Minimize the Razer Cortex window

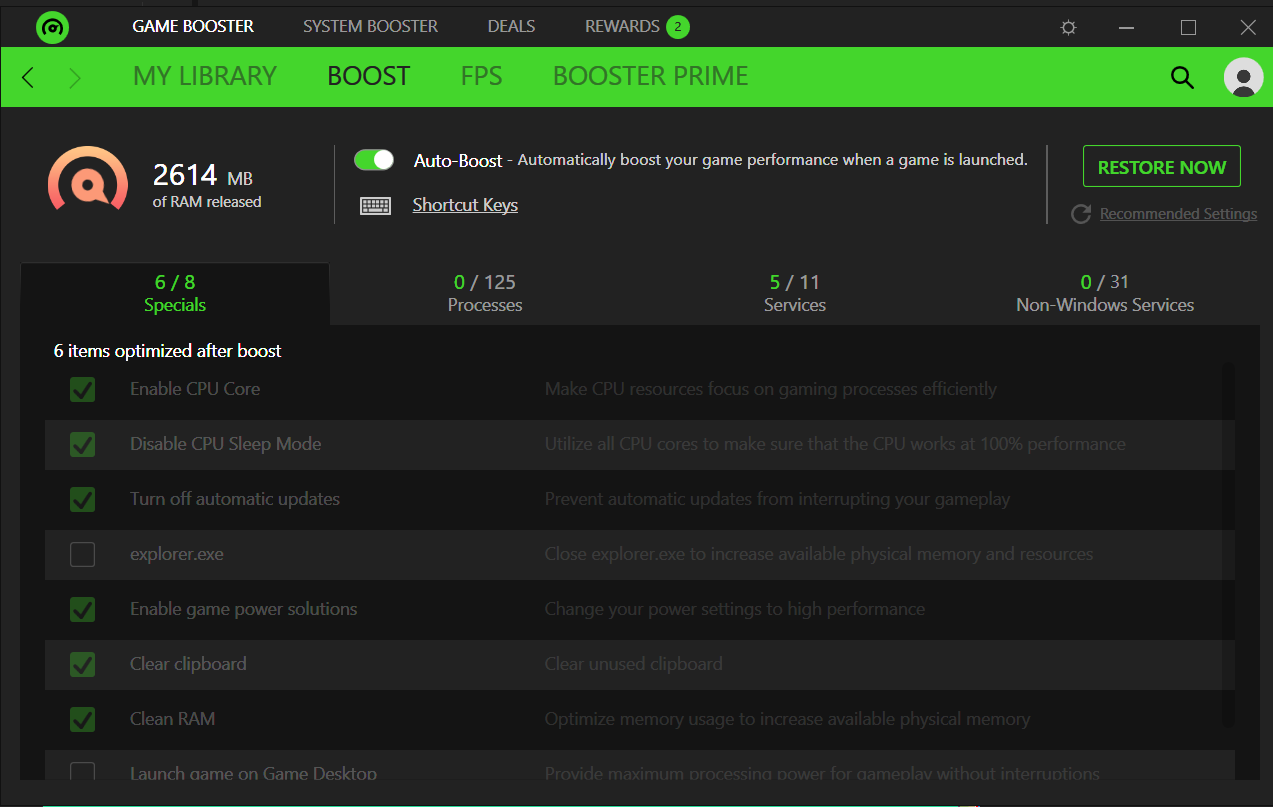click(1128, 27)
